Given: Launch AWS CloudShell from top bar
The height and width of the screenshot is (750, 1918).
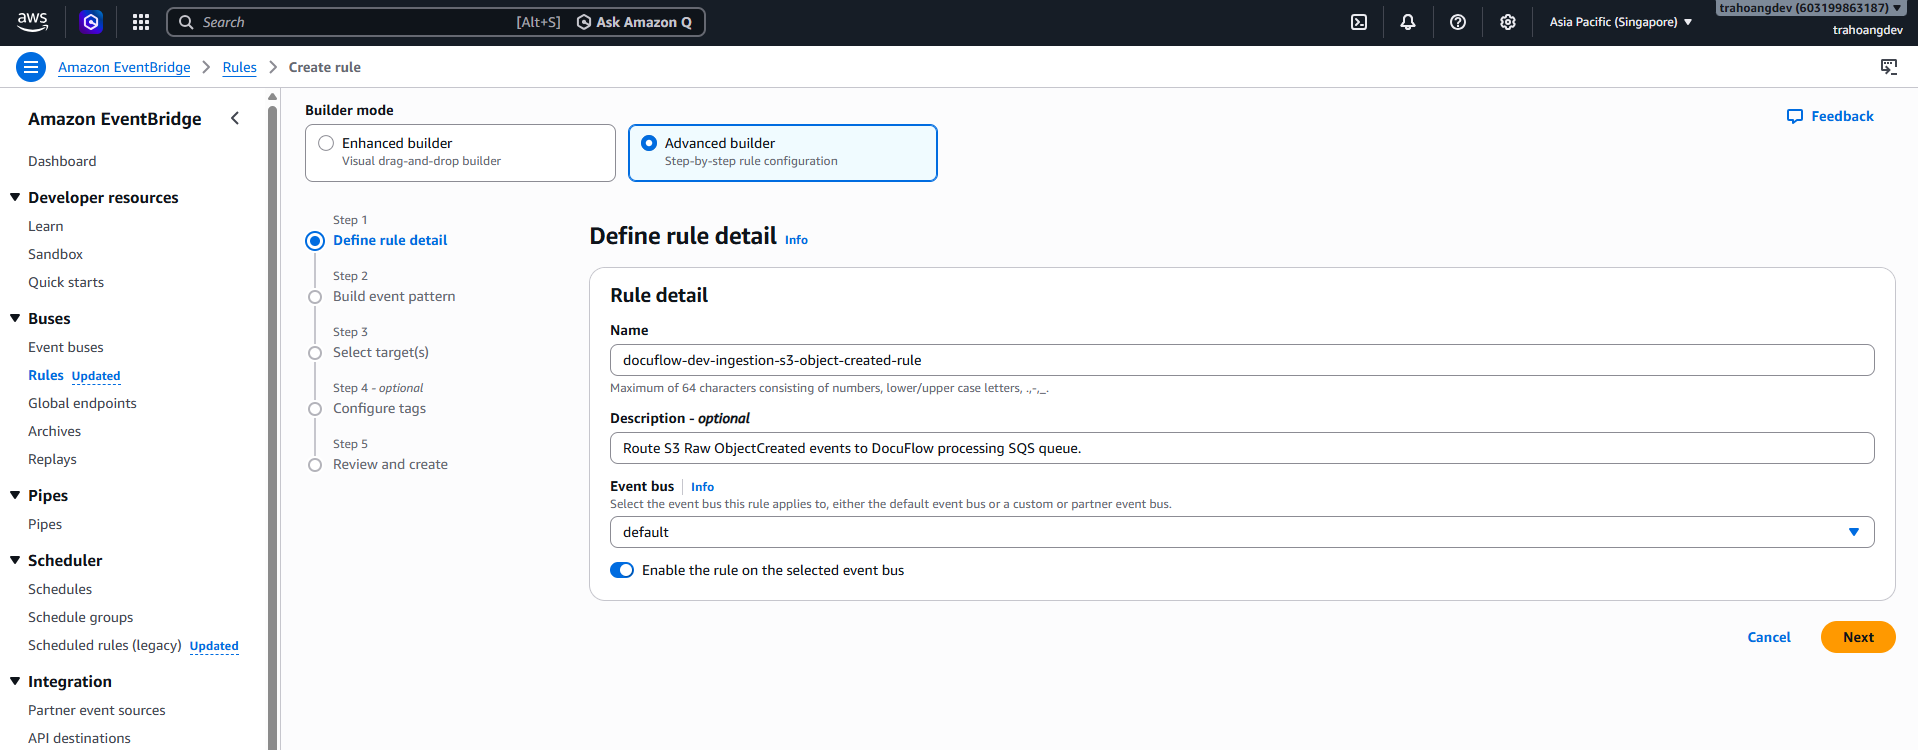Looking at the screenshot, I should click(1359, 22).
